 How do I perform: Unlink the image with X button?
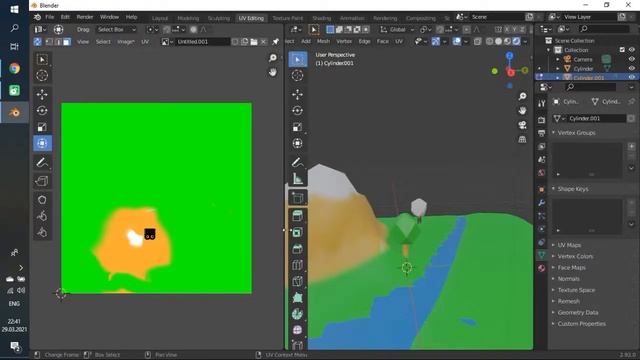click(264, 42)
